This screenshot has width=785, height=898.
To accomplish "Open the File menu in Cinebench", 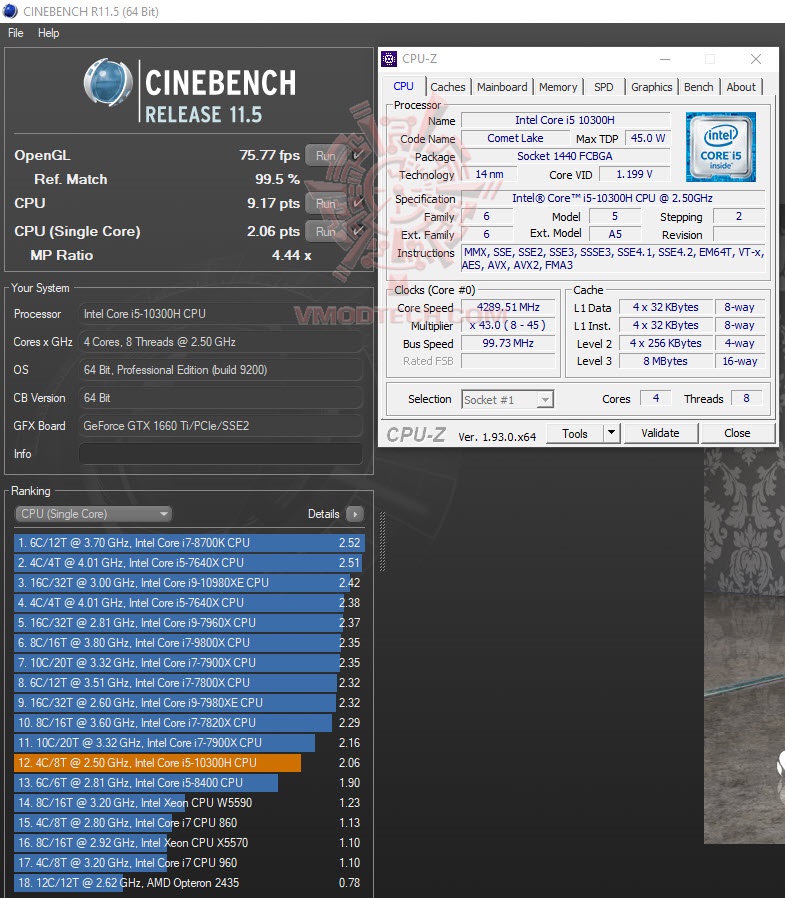I will click(x=15, y=33).
